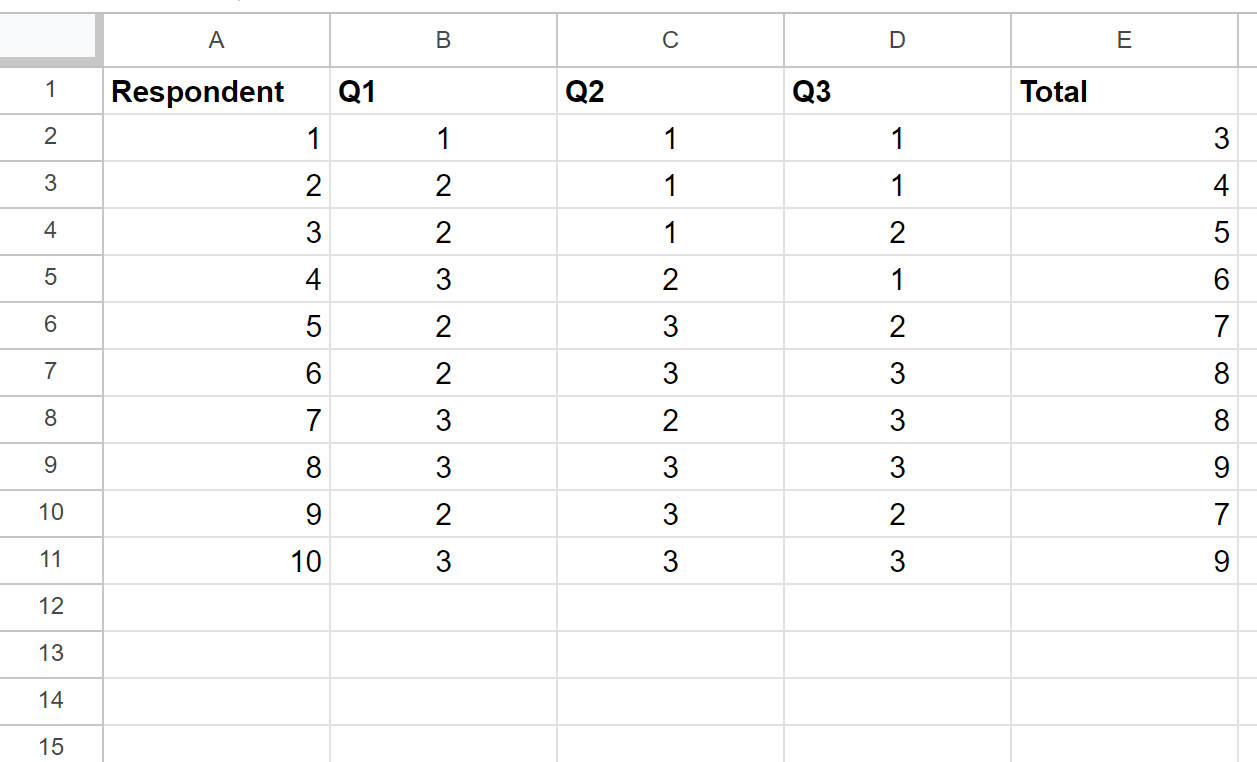The image size is (1257, 762).
Task: Select row 11 header
Action: coord(51,560)
